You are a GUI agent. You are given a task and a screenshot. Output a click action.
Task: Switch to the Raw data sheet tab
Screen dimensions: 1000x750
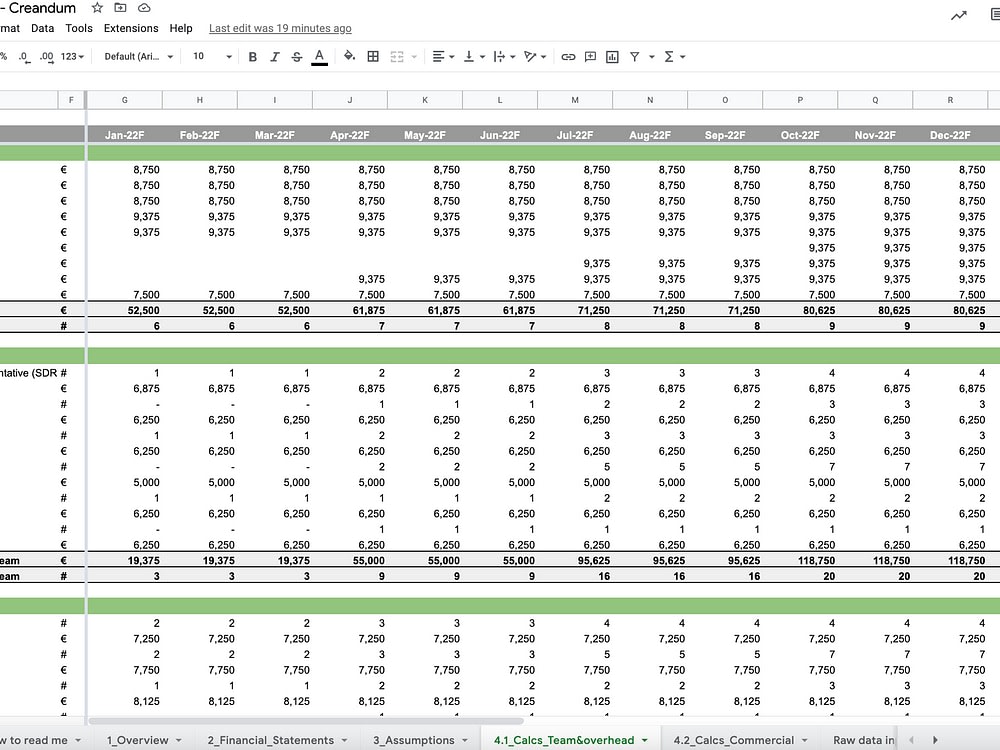coord(864,740)
